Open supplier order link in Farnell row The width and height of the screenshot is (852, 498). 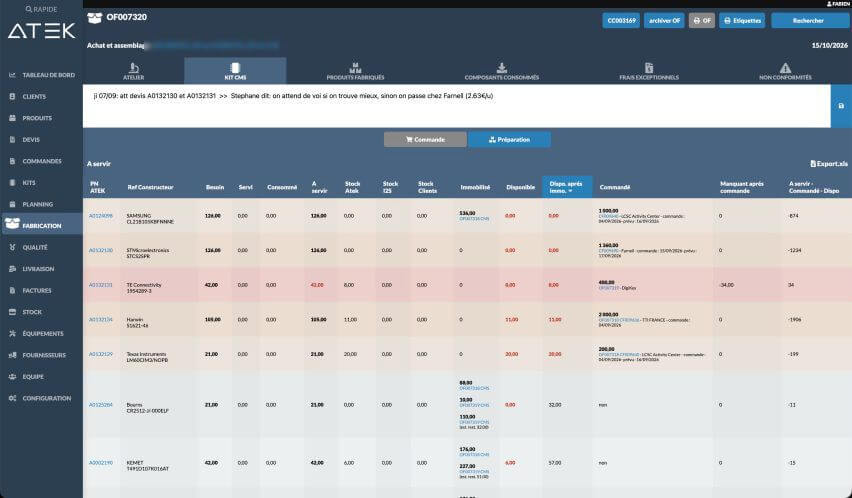point(609,251)
